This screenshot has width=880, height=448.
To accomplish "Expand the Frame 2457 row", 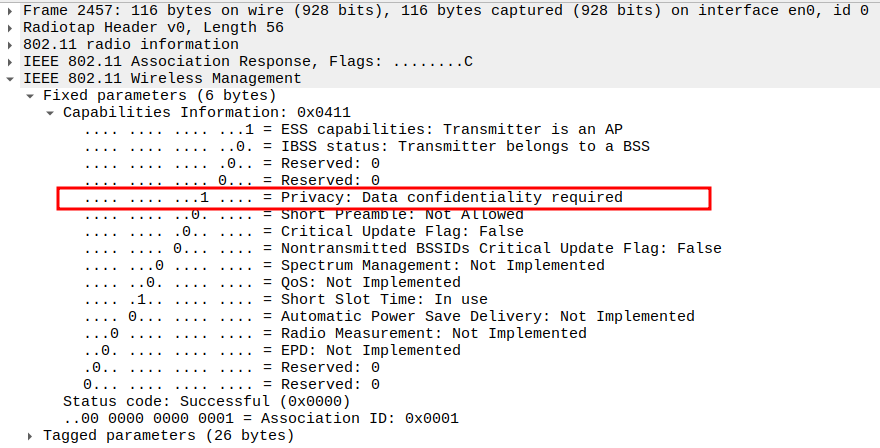I will coord(11,10).
